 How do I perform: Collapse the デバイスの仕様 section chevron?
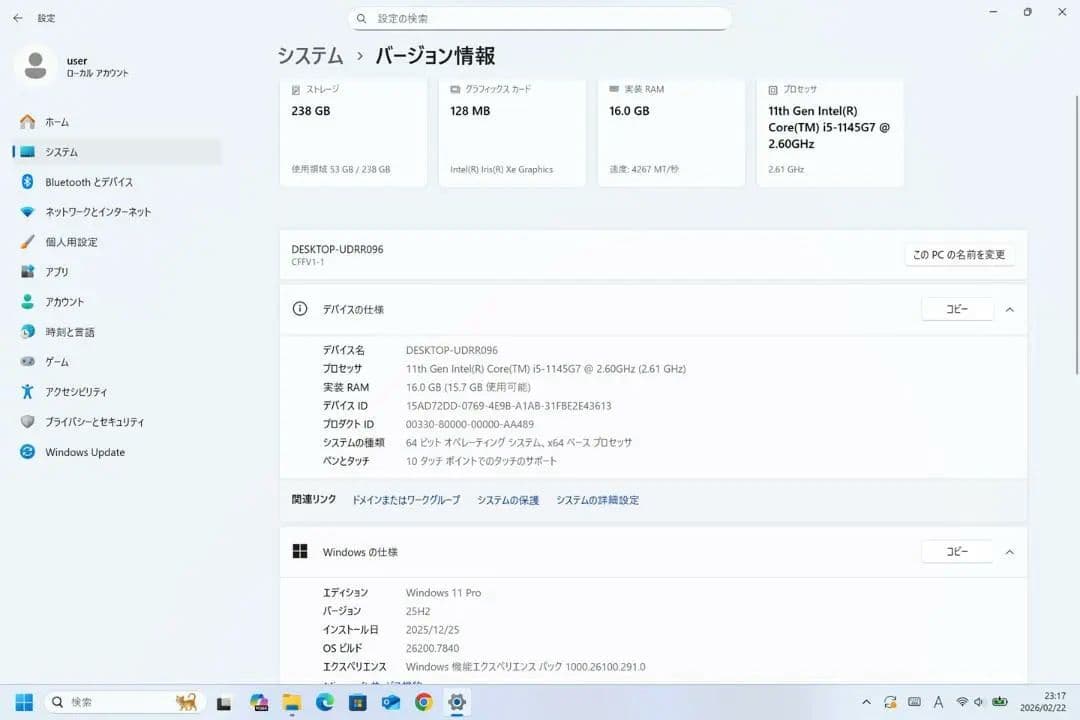click(1009, 309)
